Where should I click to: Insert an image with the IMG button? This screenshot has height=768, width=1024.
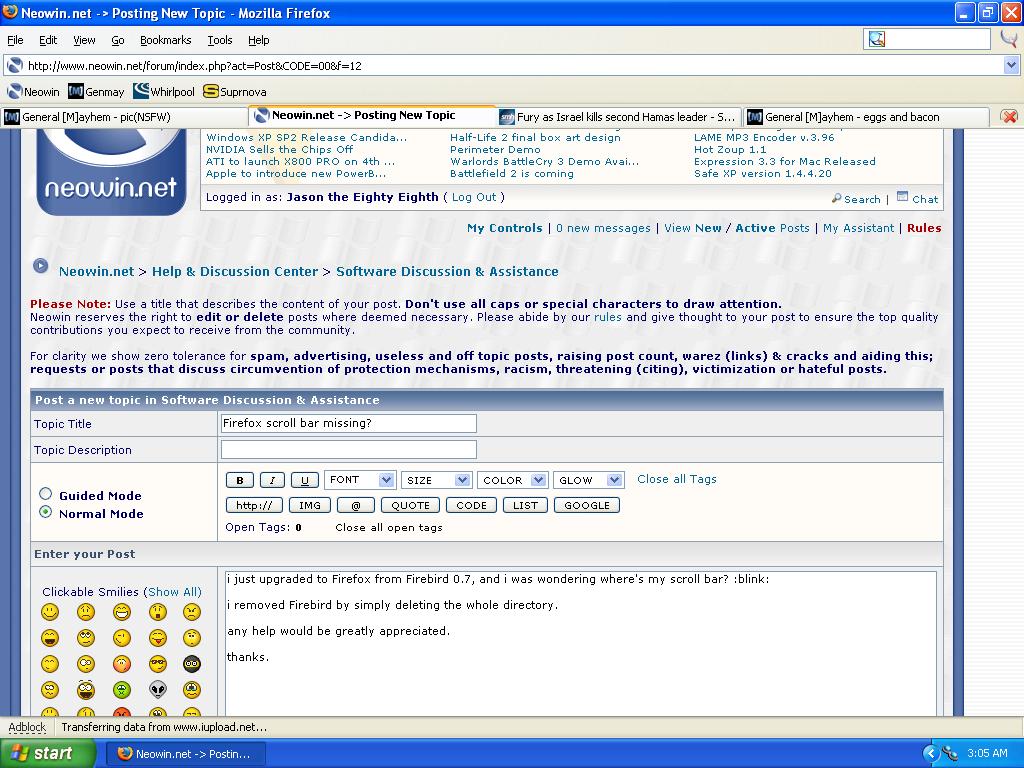310,505
